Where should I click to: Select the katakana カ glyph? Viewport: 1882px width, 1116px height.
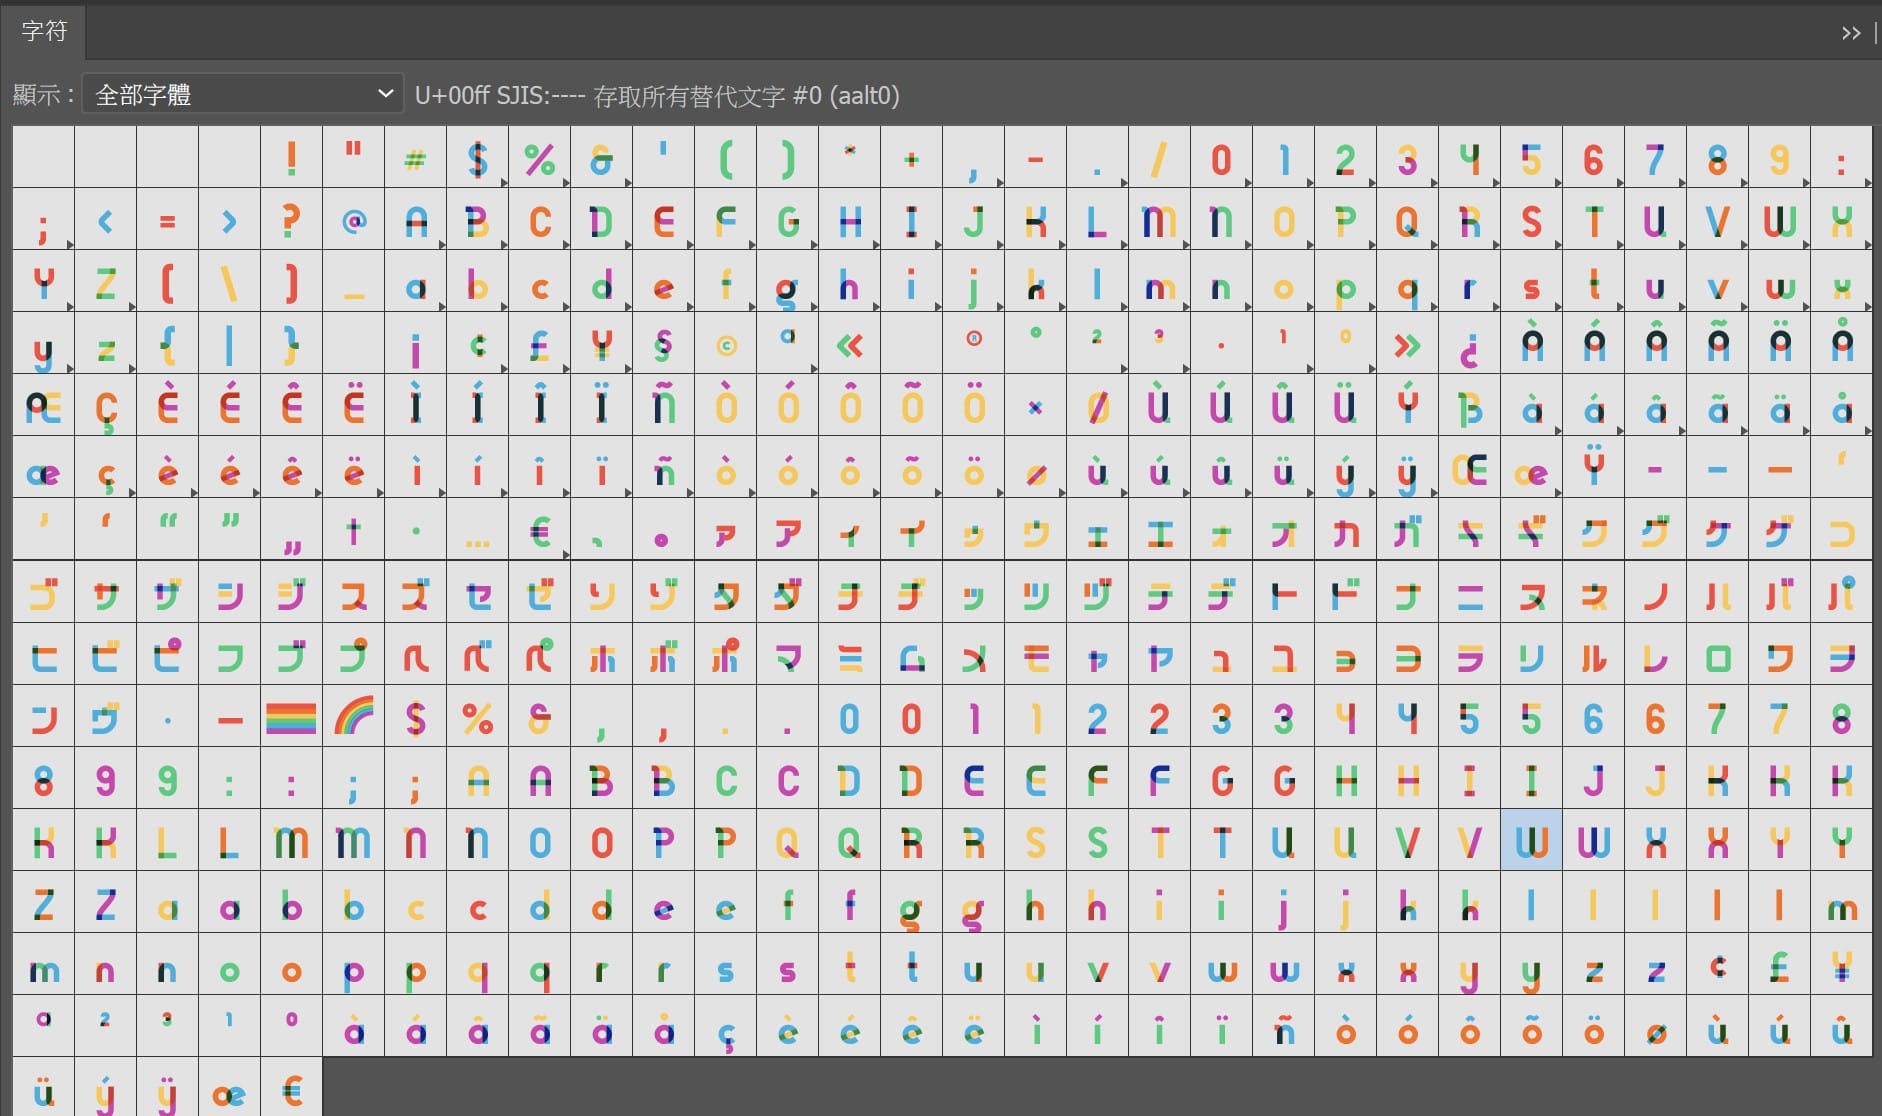tap(1345, 530)
